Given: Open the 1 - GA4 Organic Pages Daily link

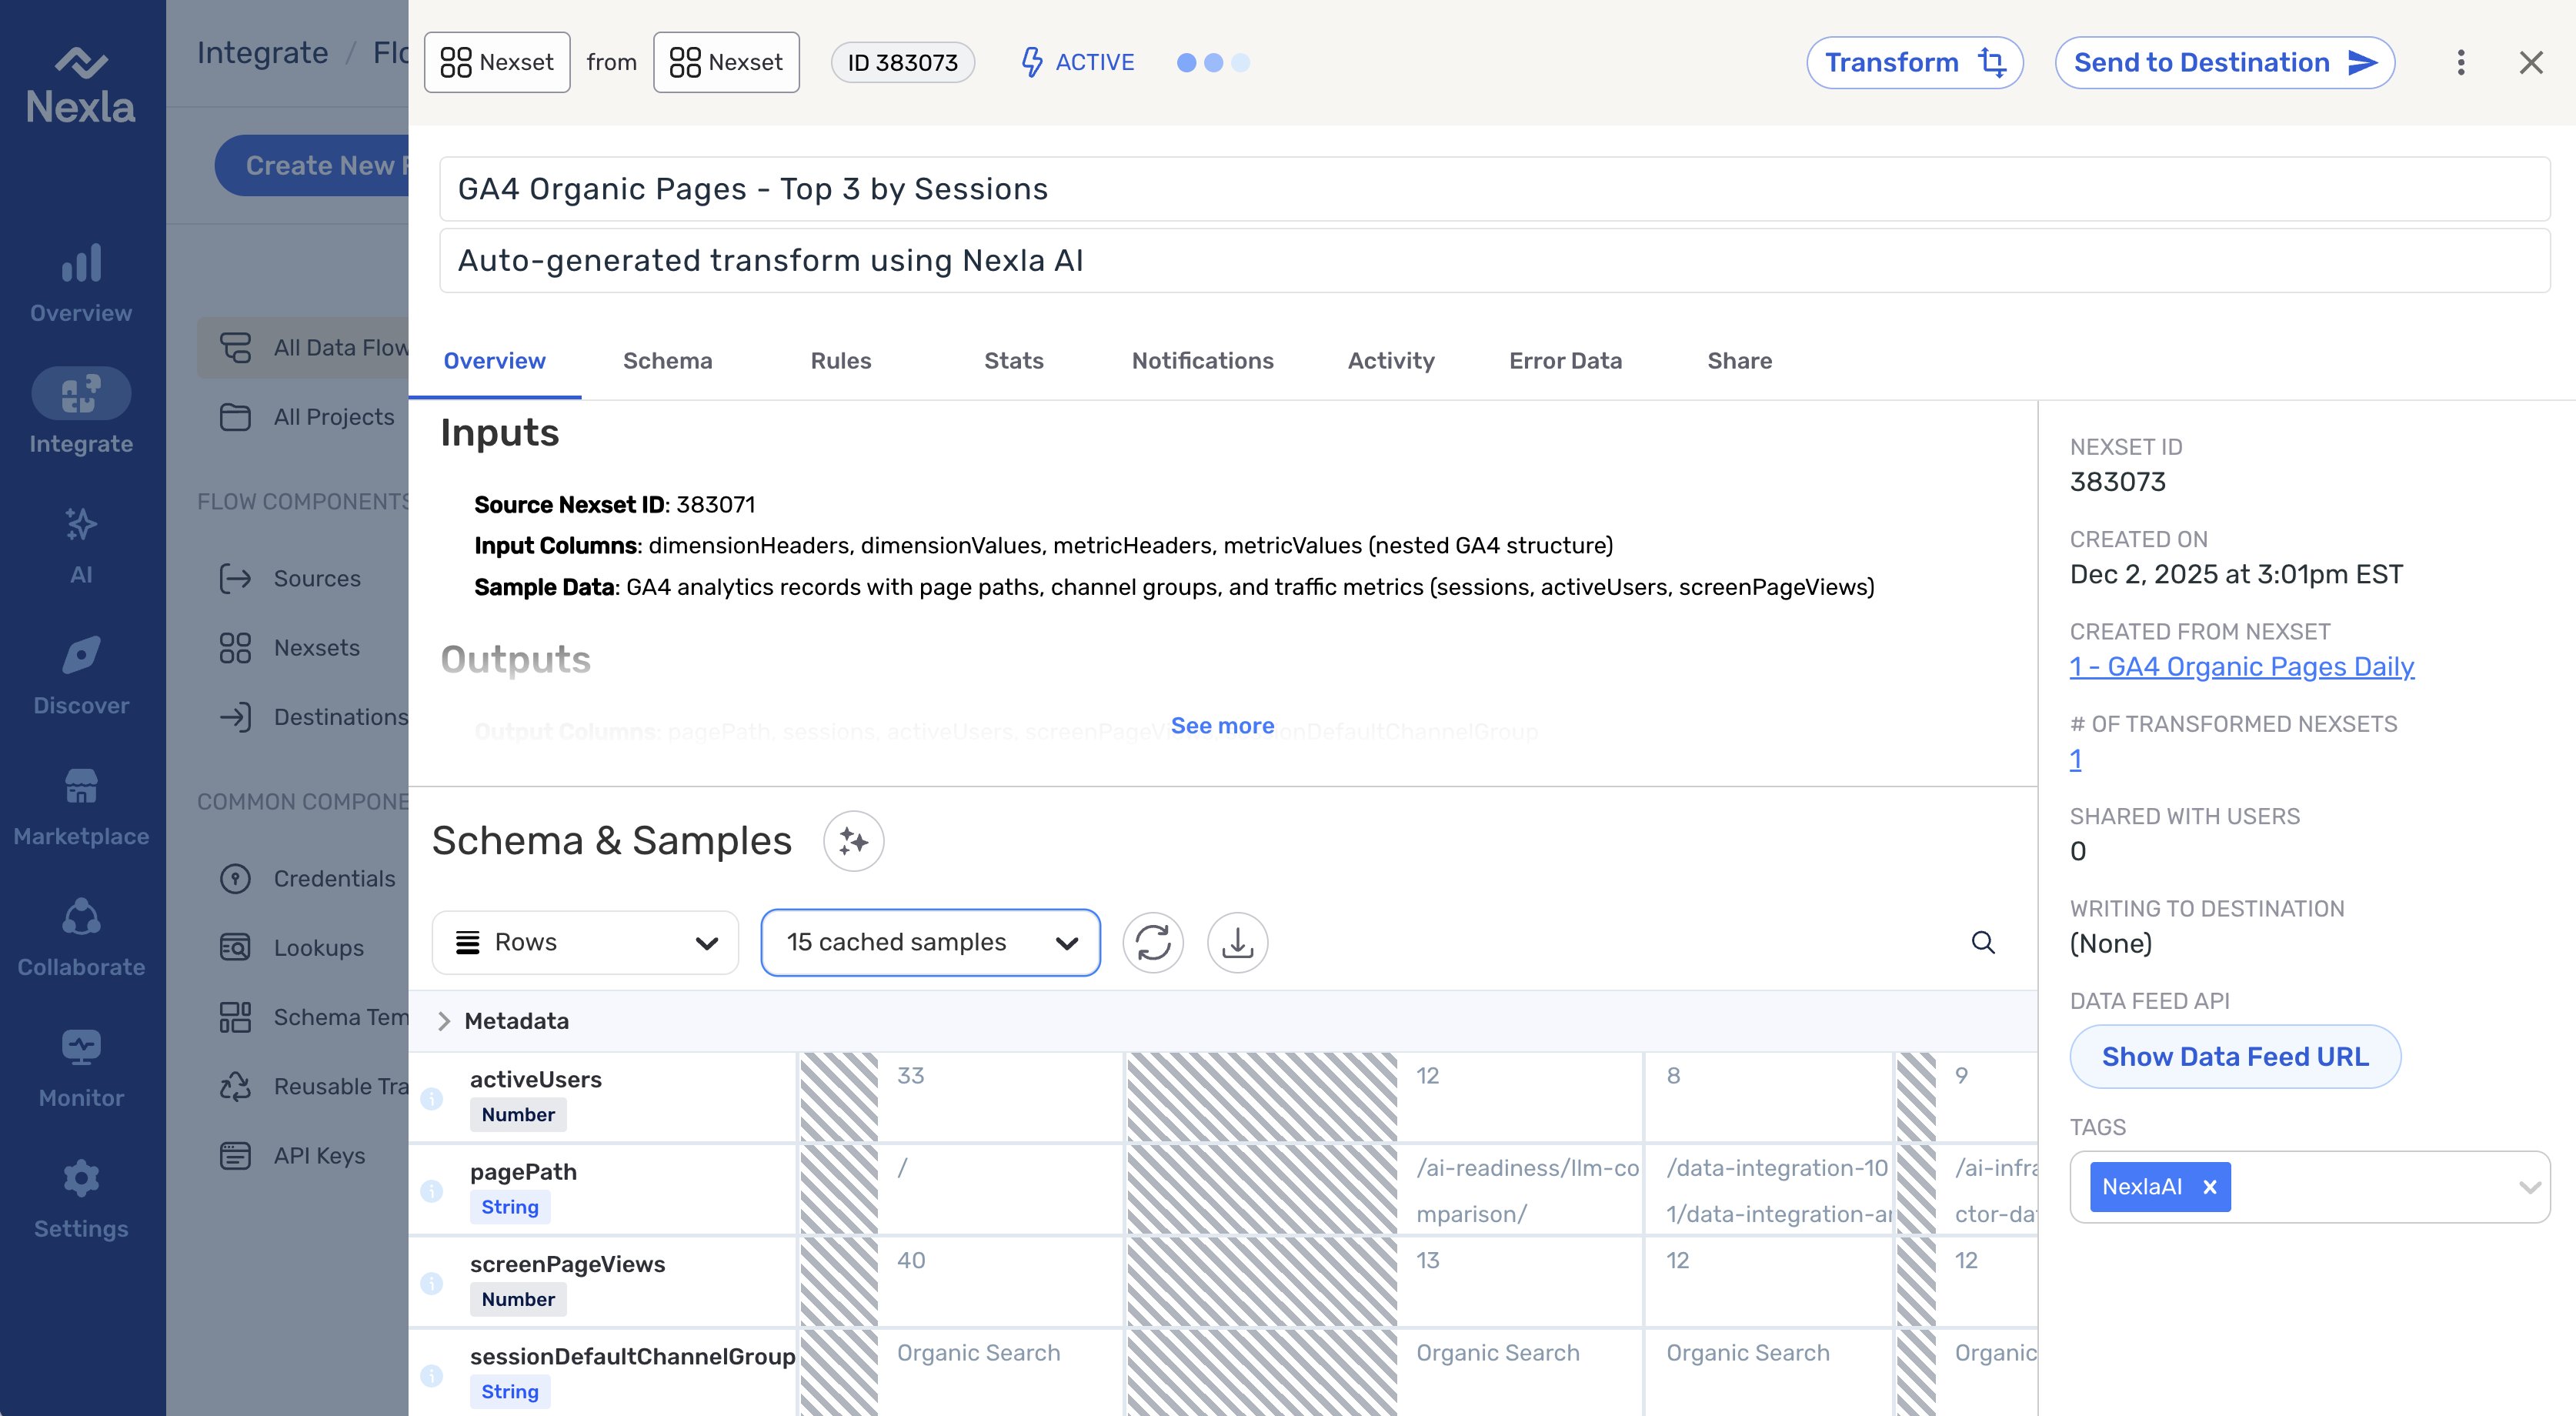Looking at the screenshot, I should (2241, 667).
